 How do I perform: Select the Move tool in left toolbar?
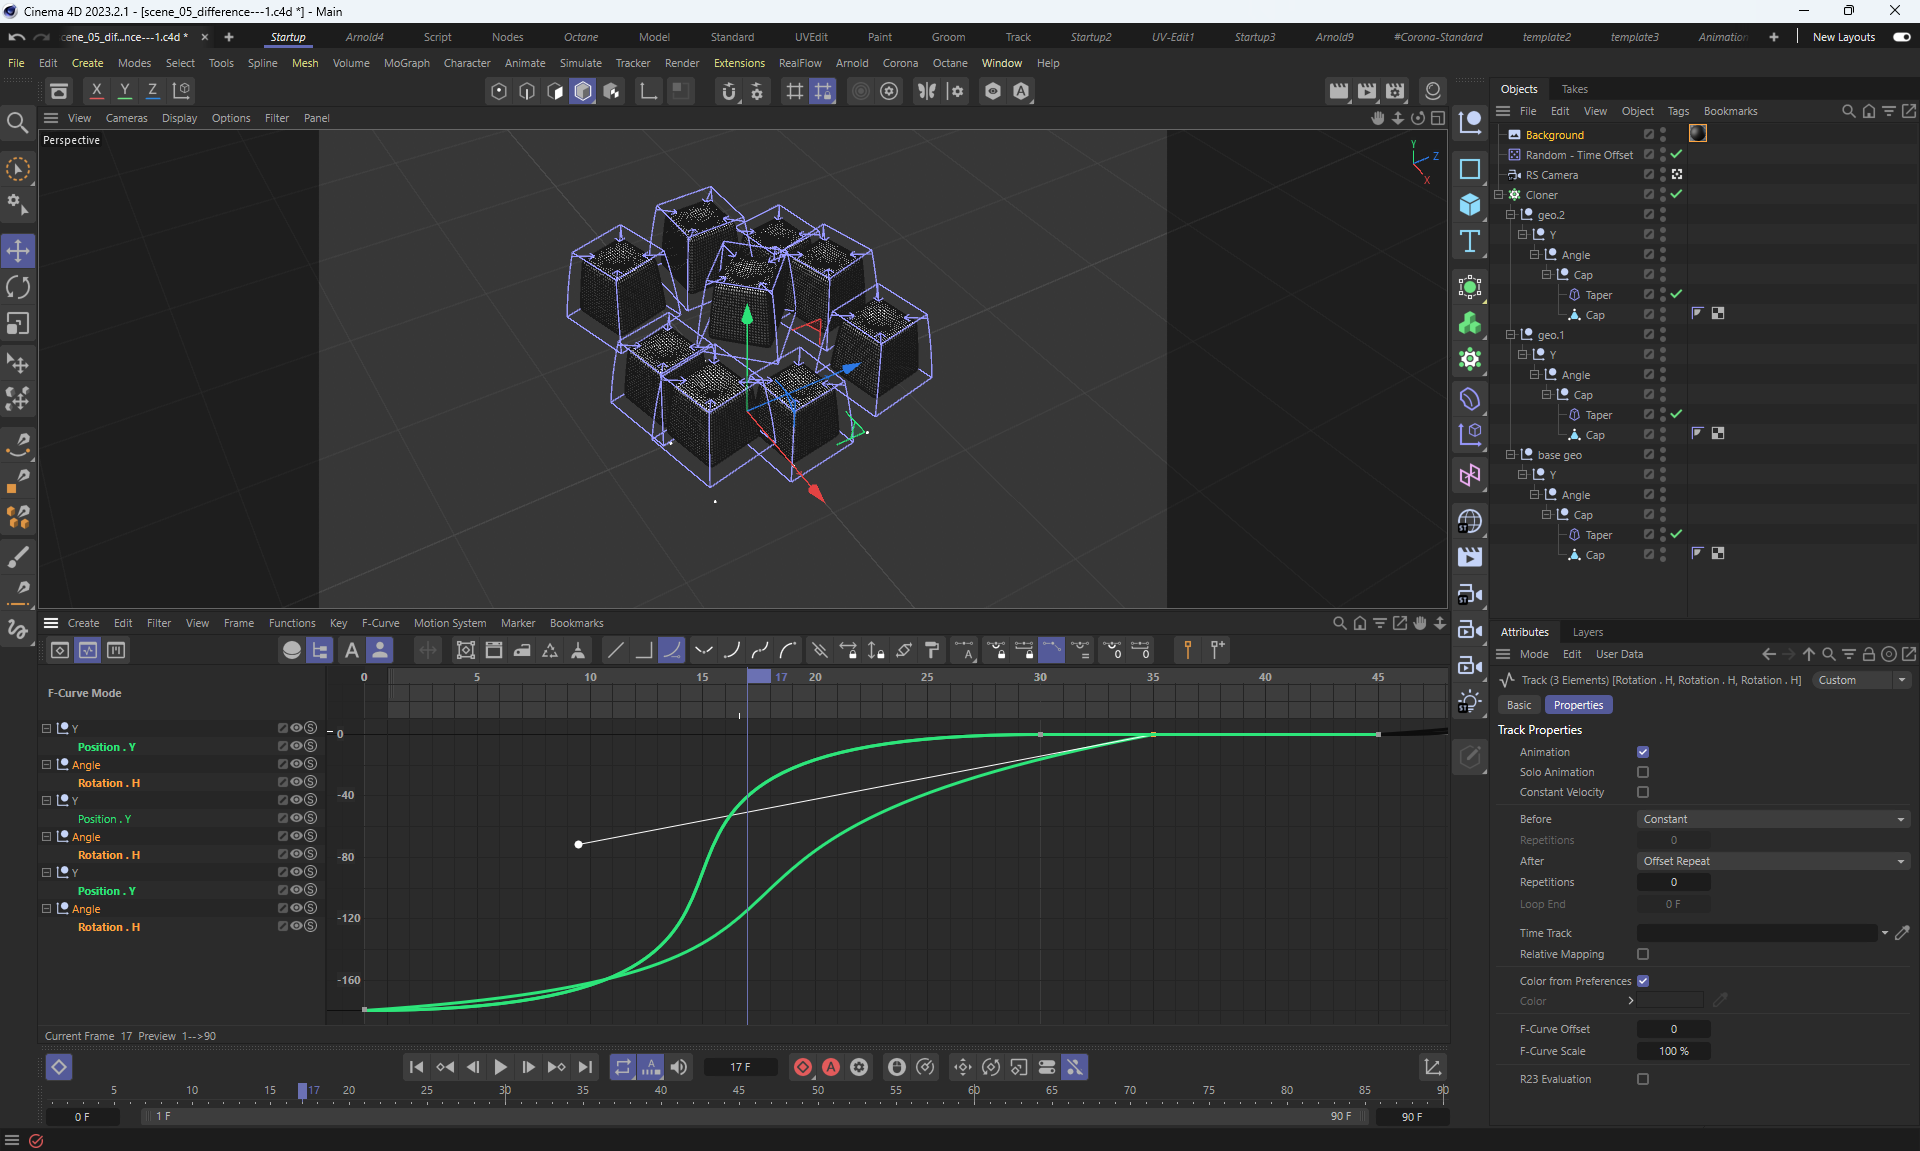coord(18,250)
